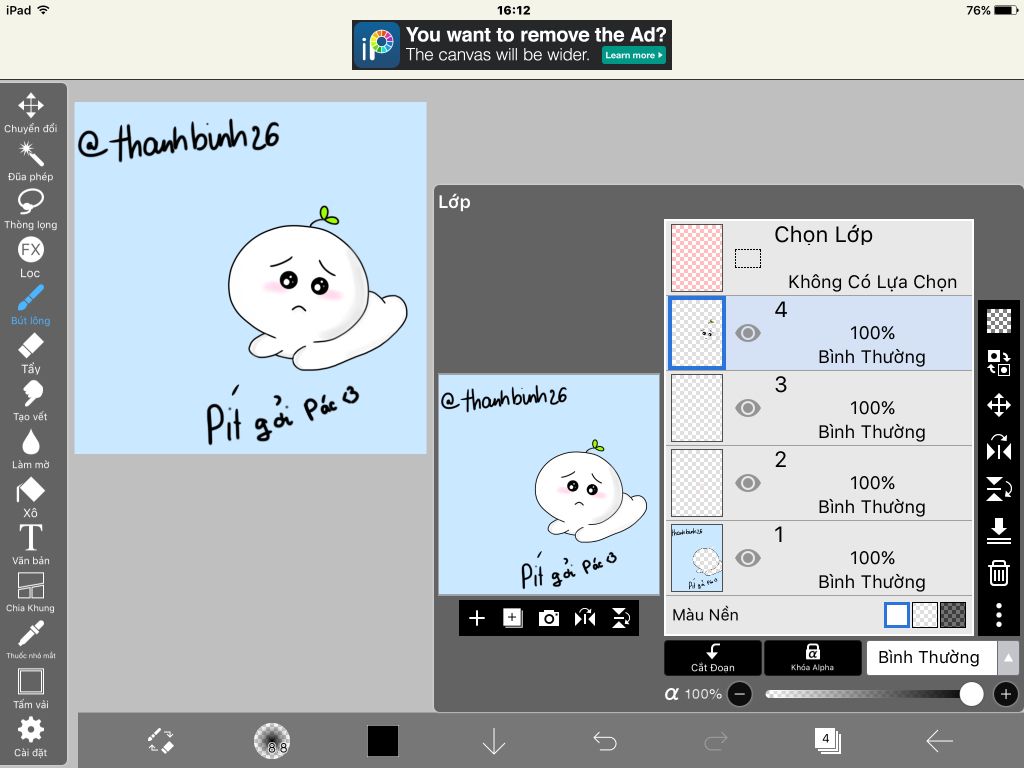
Task: Increase opacity with plus button
Action: [1006, 694]
